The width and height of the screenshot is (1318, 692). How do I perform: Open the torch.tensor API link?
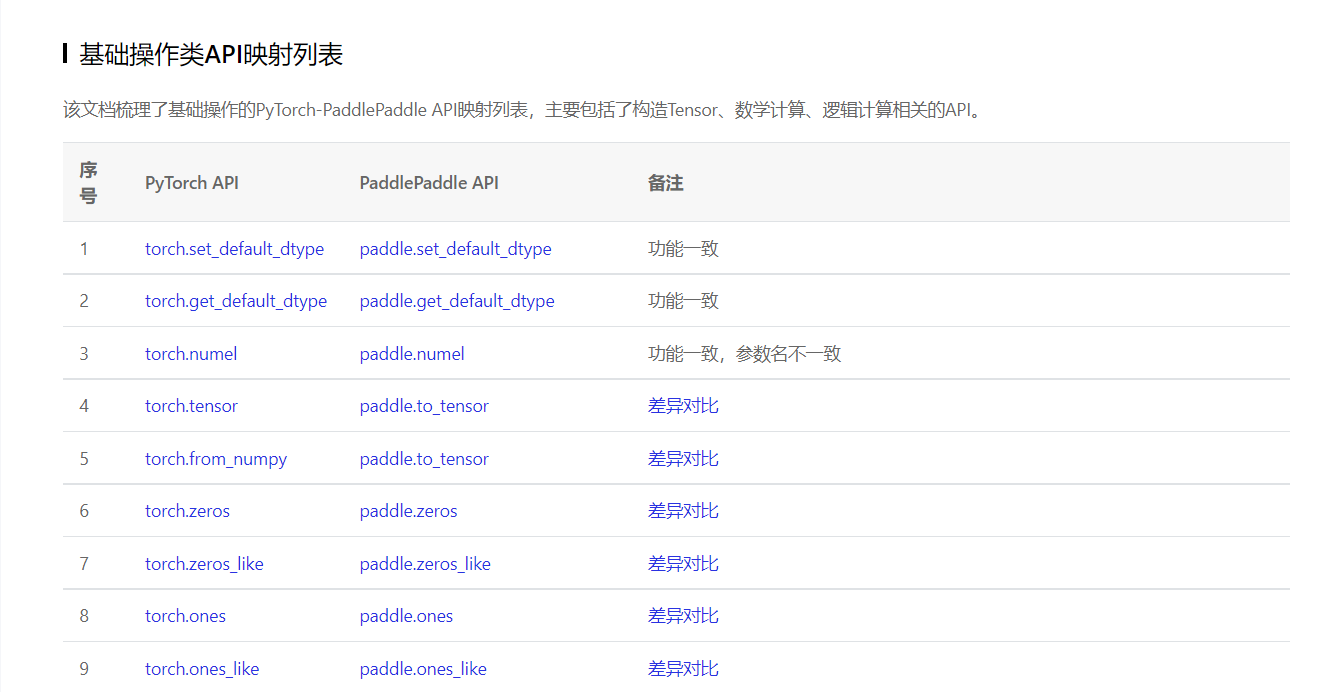tap(191, 405)
